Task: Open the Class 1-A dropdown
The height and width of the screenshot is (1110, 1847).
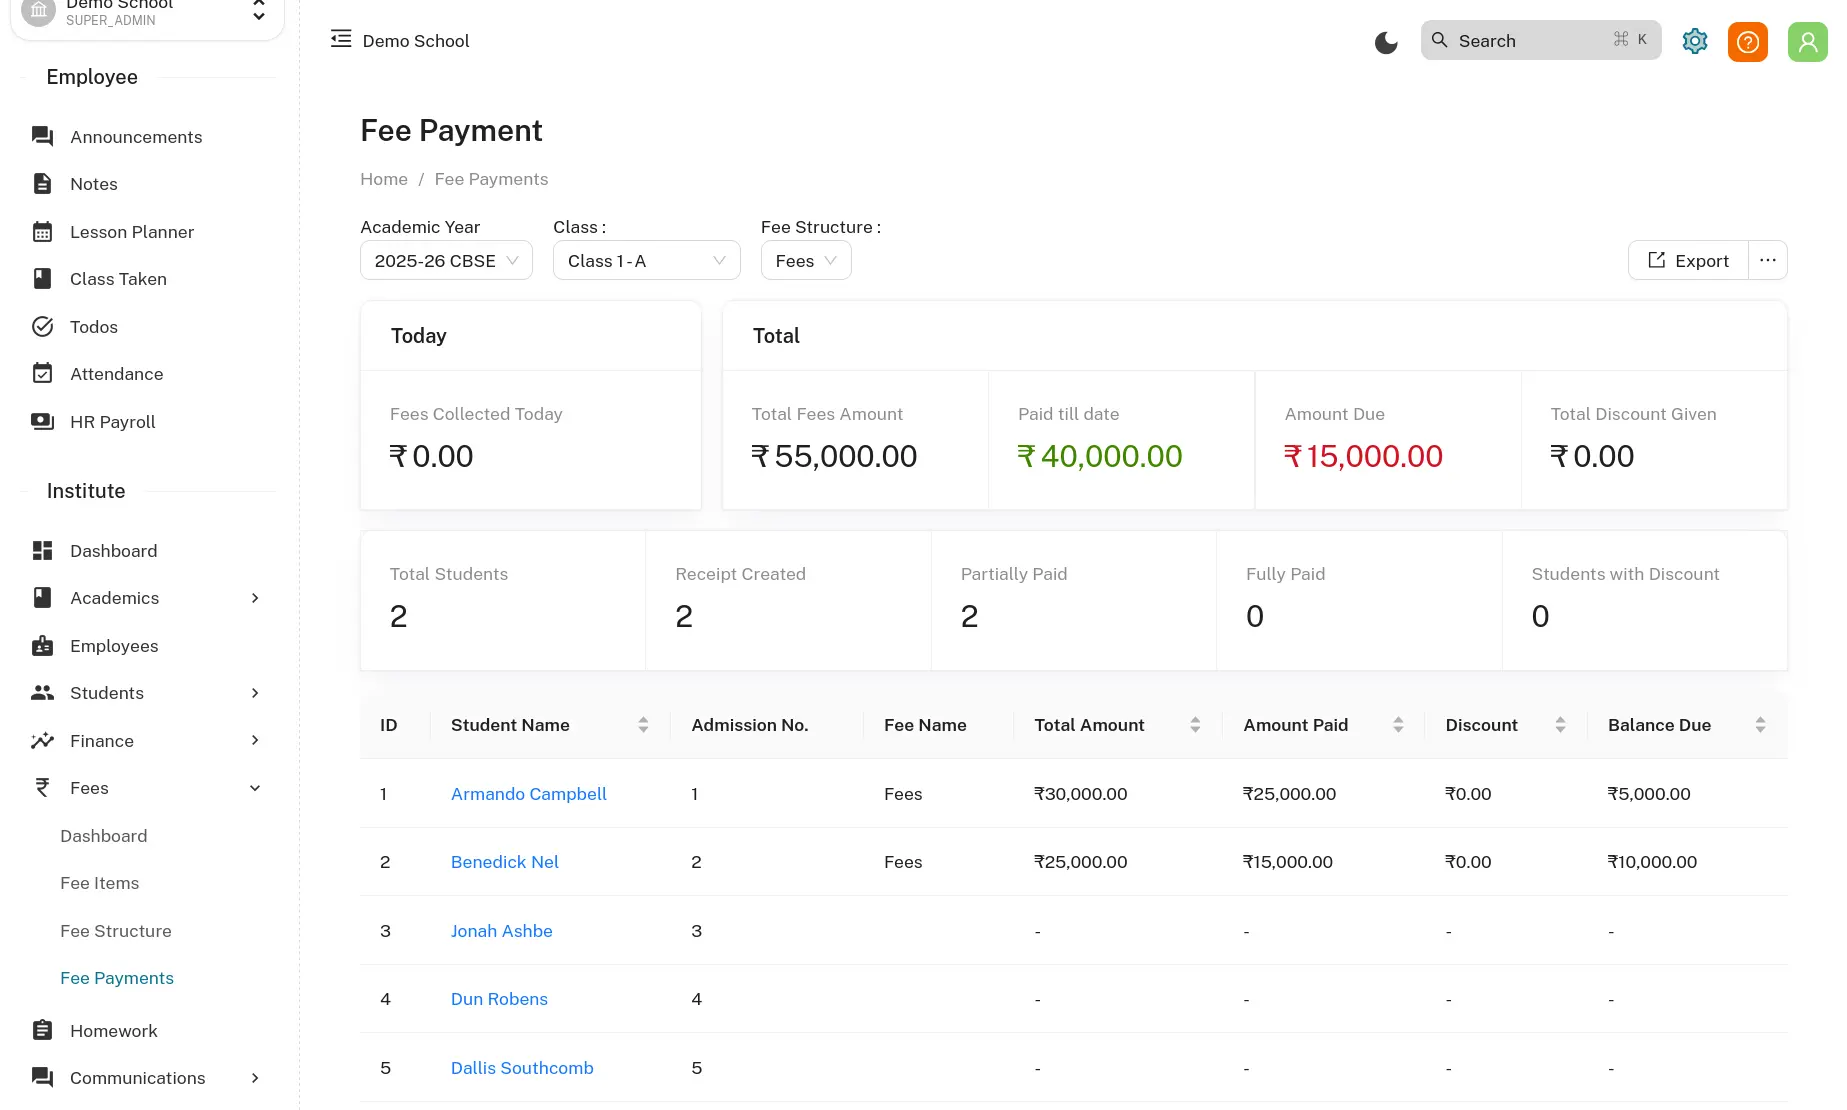Action: [646, 261]
